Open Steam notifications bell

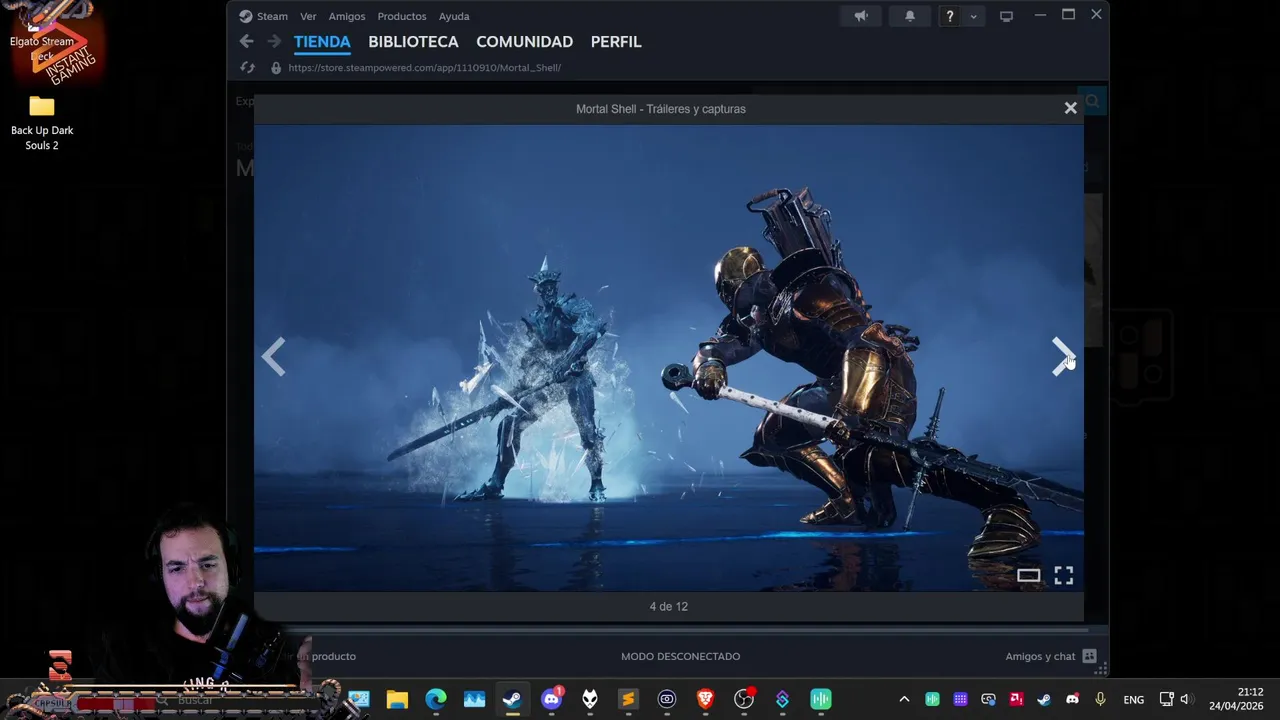910,16
